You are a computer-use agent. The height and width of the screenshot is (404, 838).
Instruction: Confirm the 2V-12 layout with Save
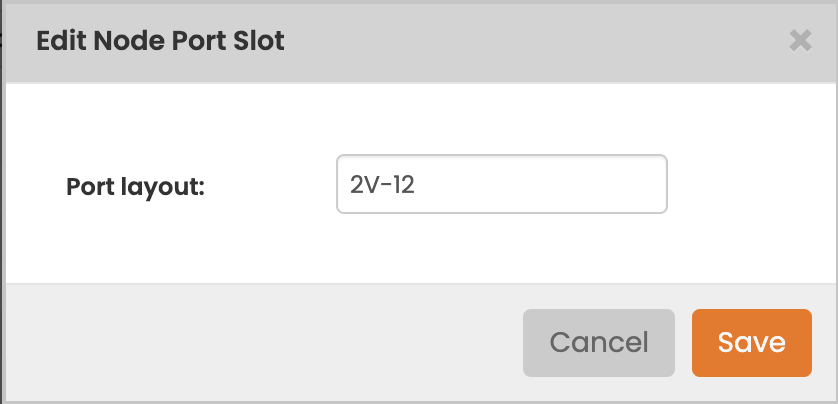pos(751,342)
